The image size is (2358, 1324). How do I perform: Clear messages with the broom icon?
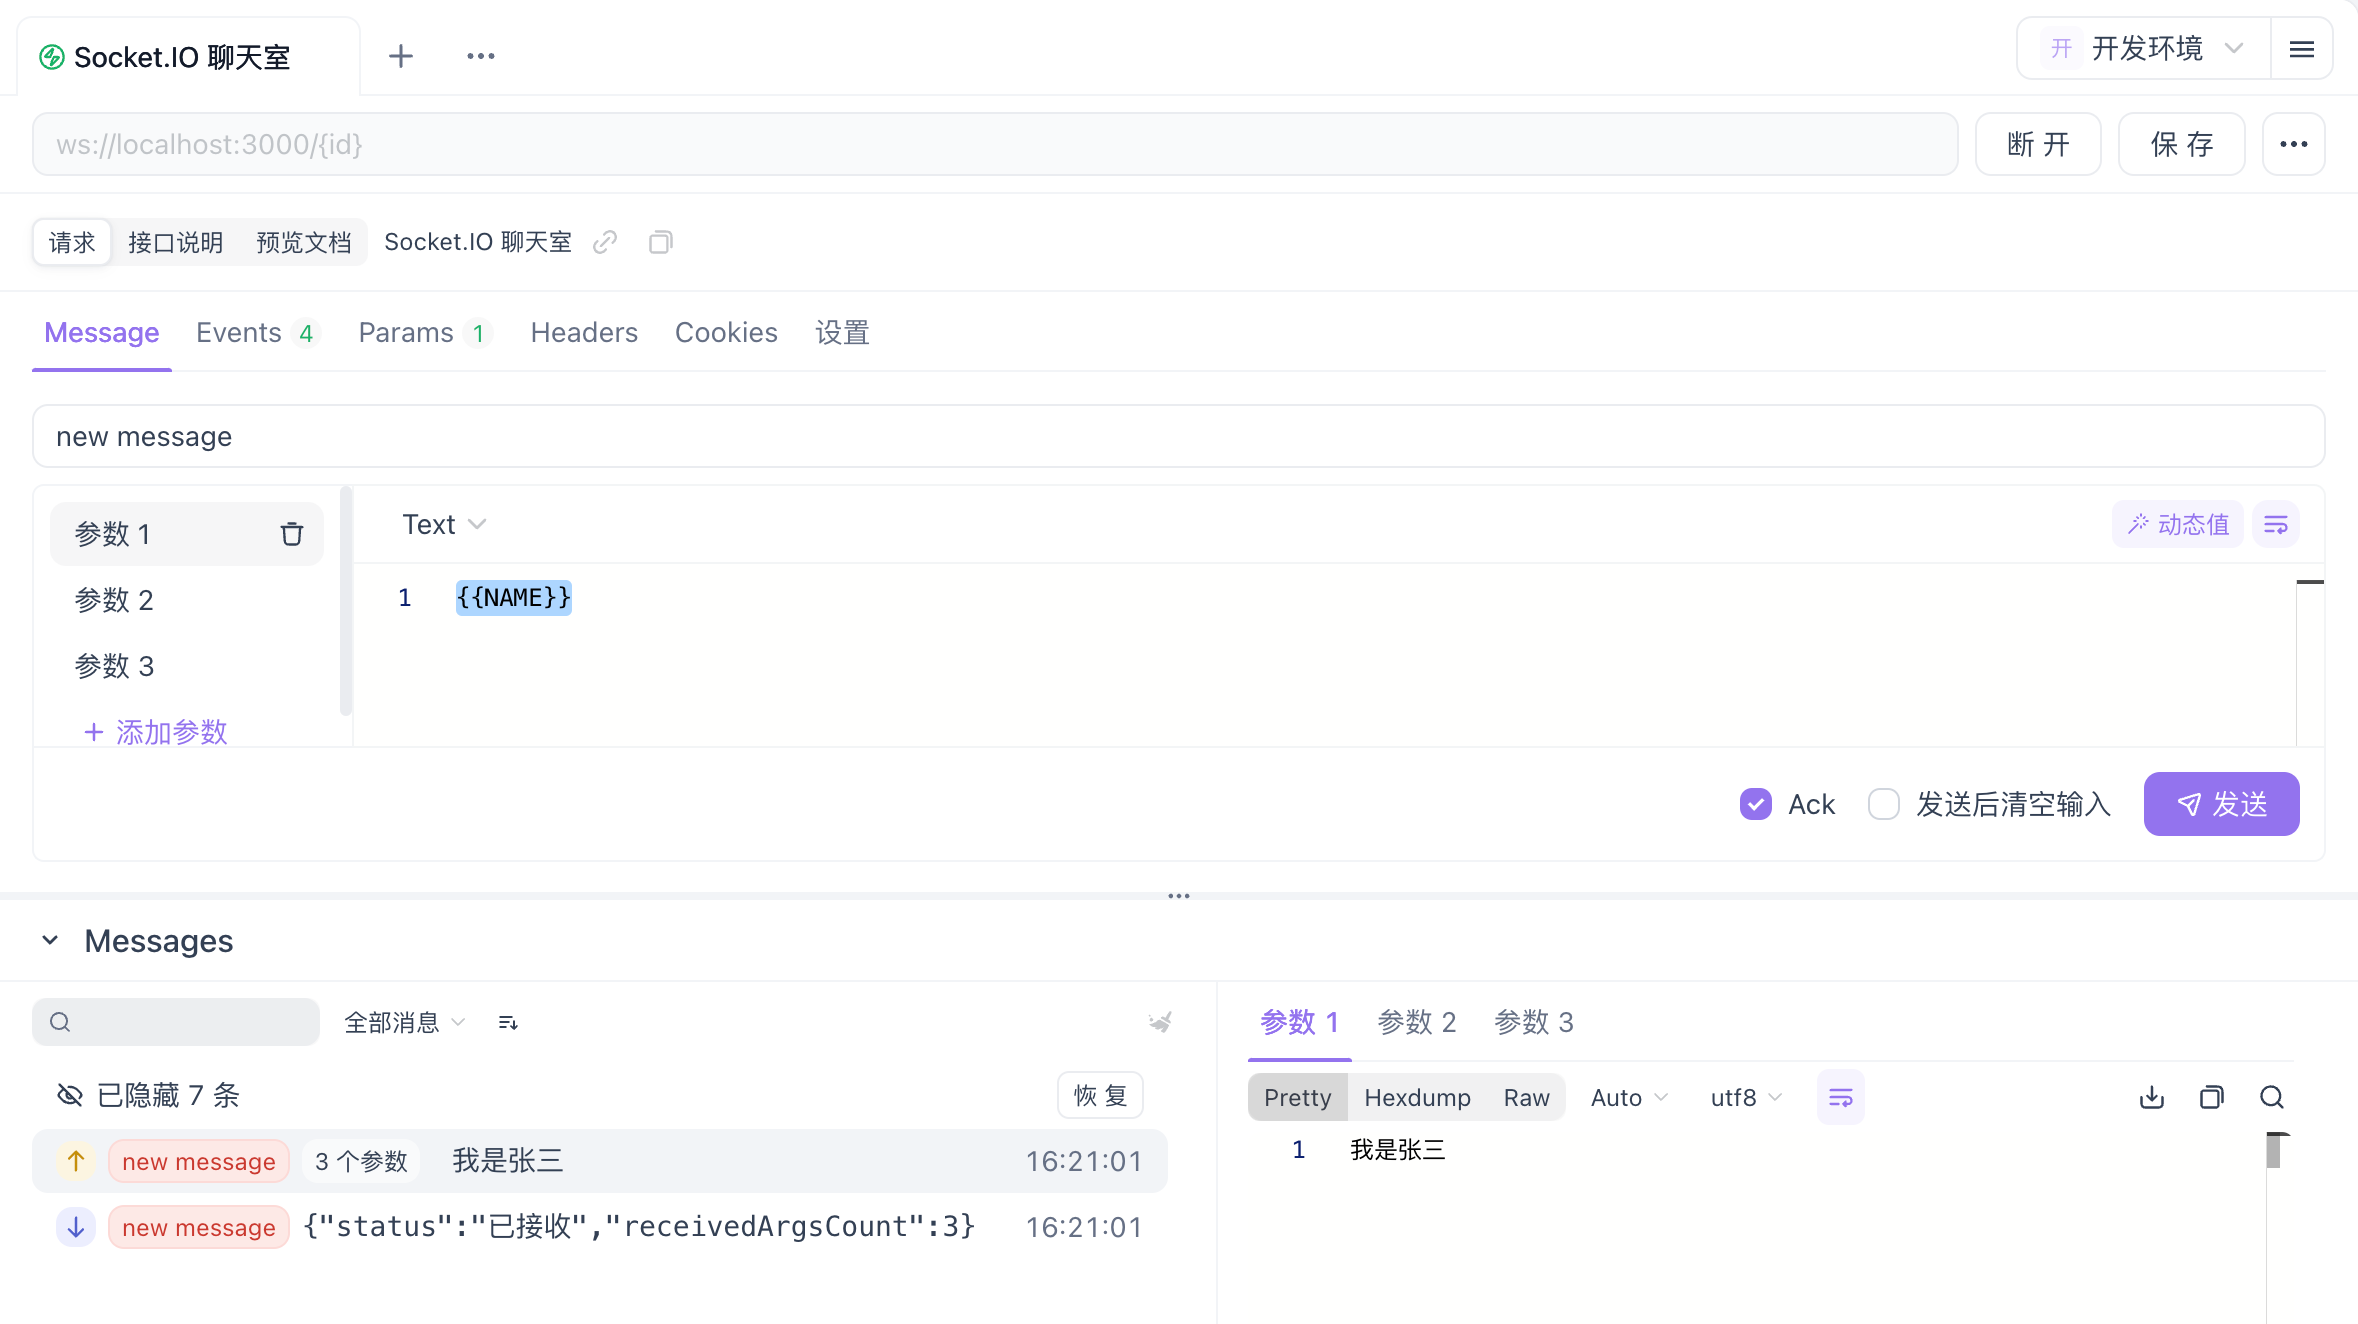[1160, 1022]
